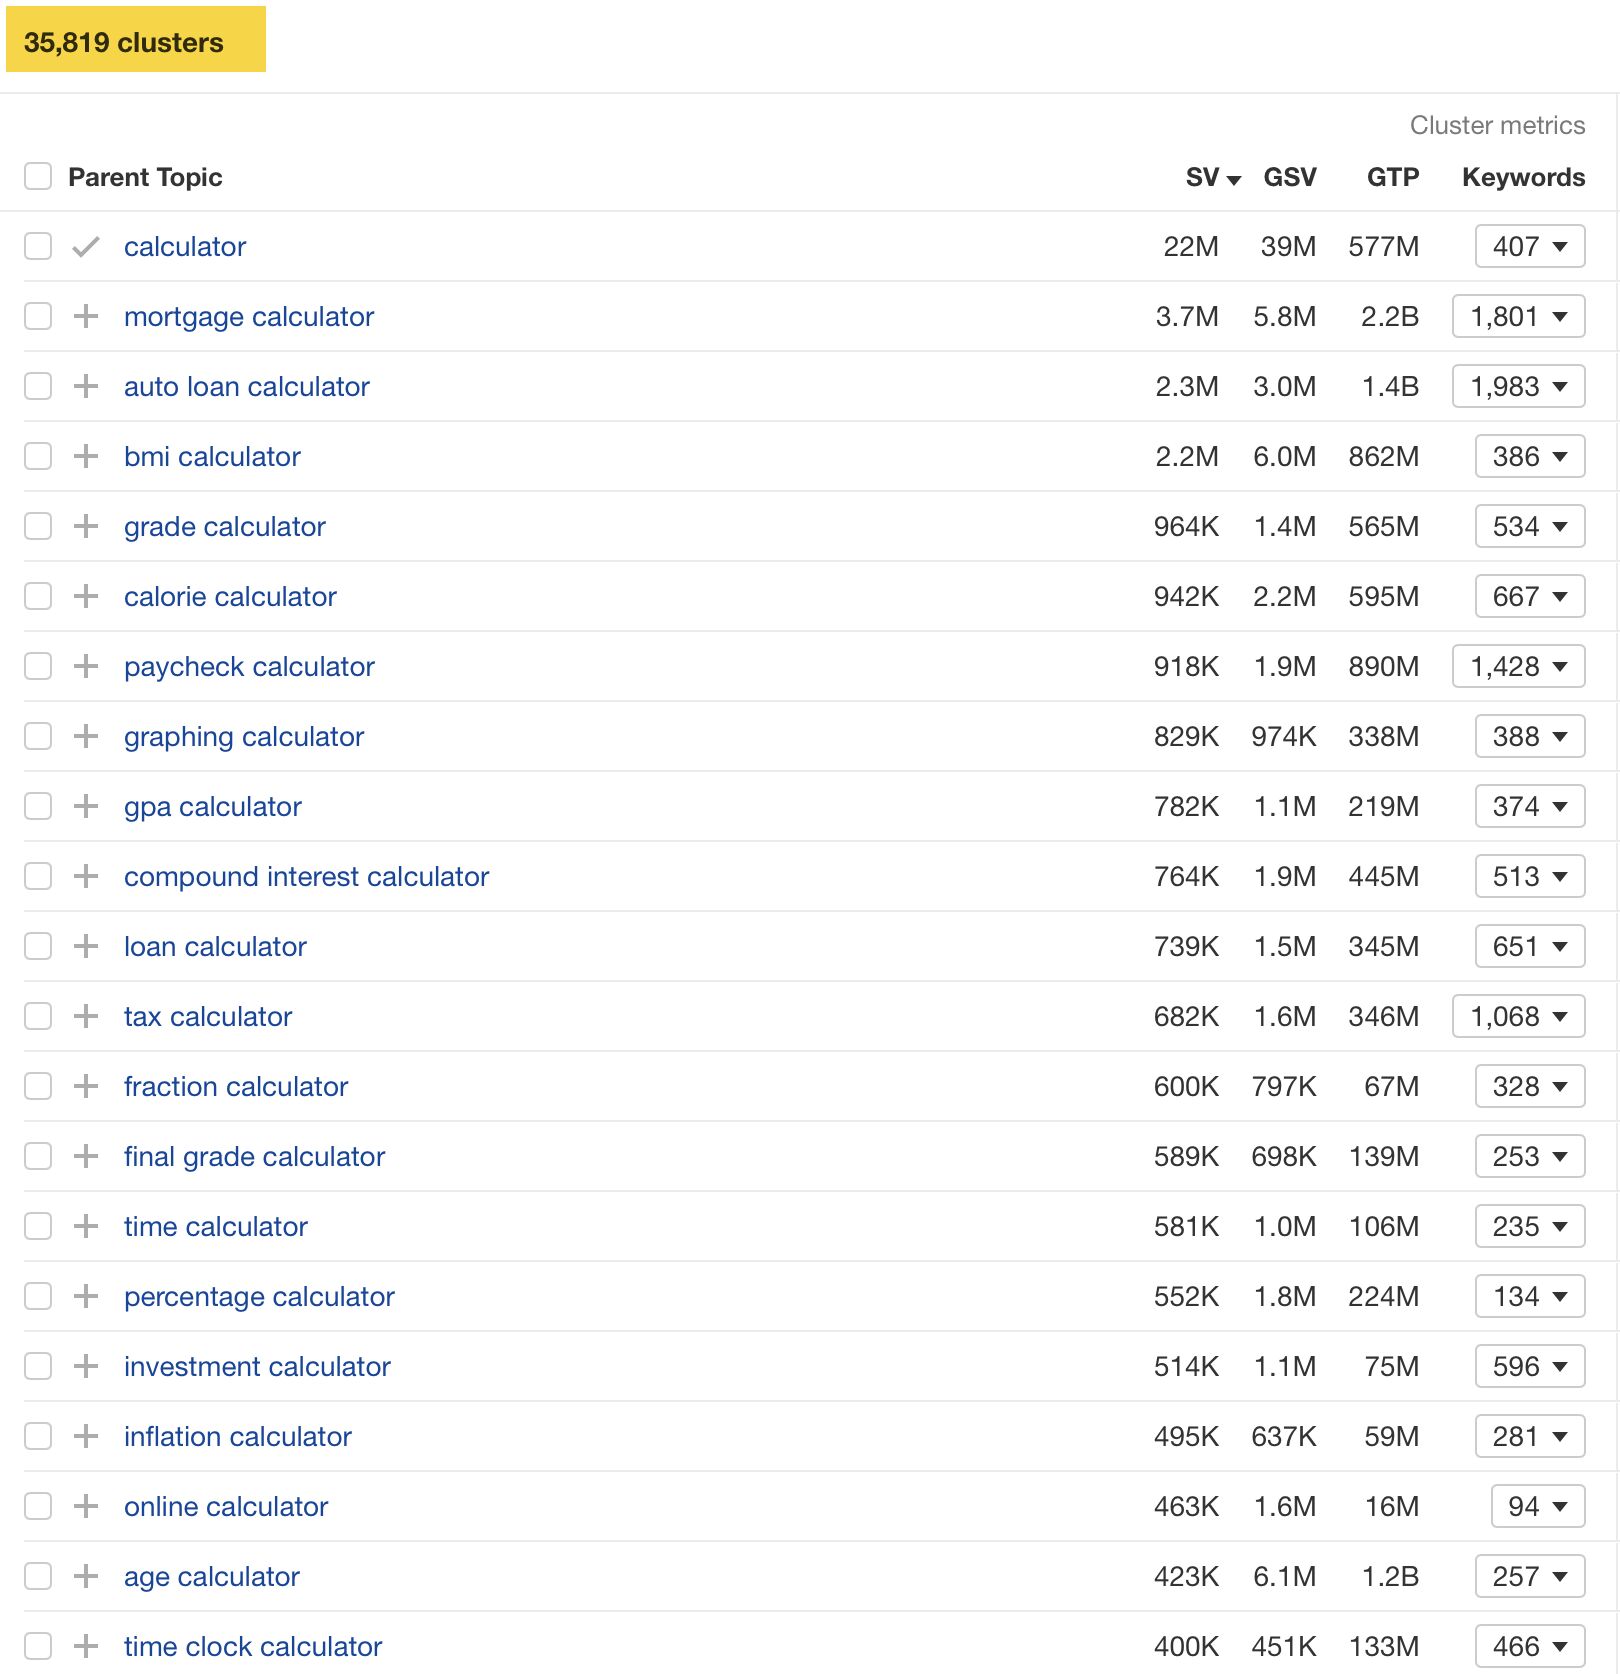Toggle the select-all checkbox in the header
Image resolution: width=1620 pixels, height=1674 pixels.
[37, 176]
